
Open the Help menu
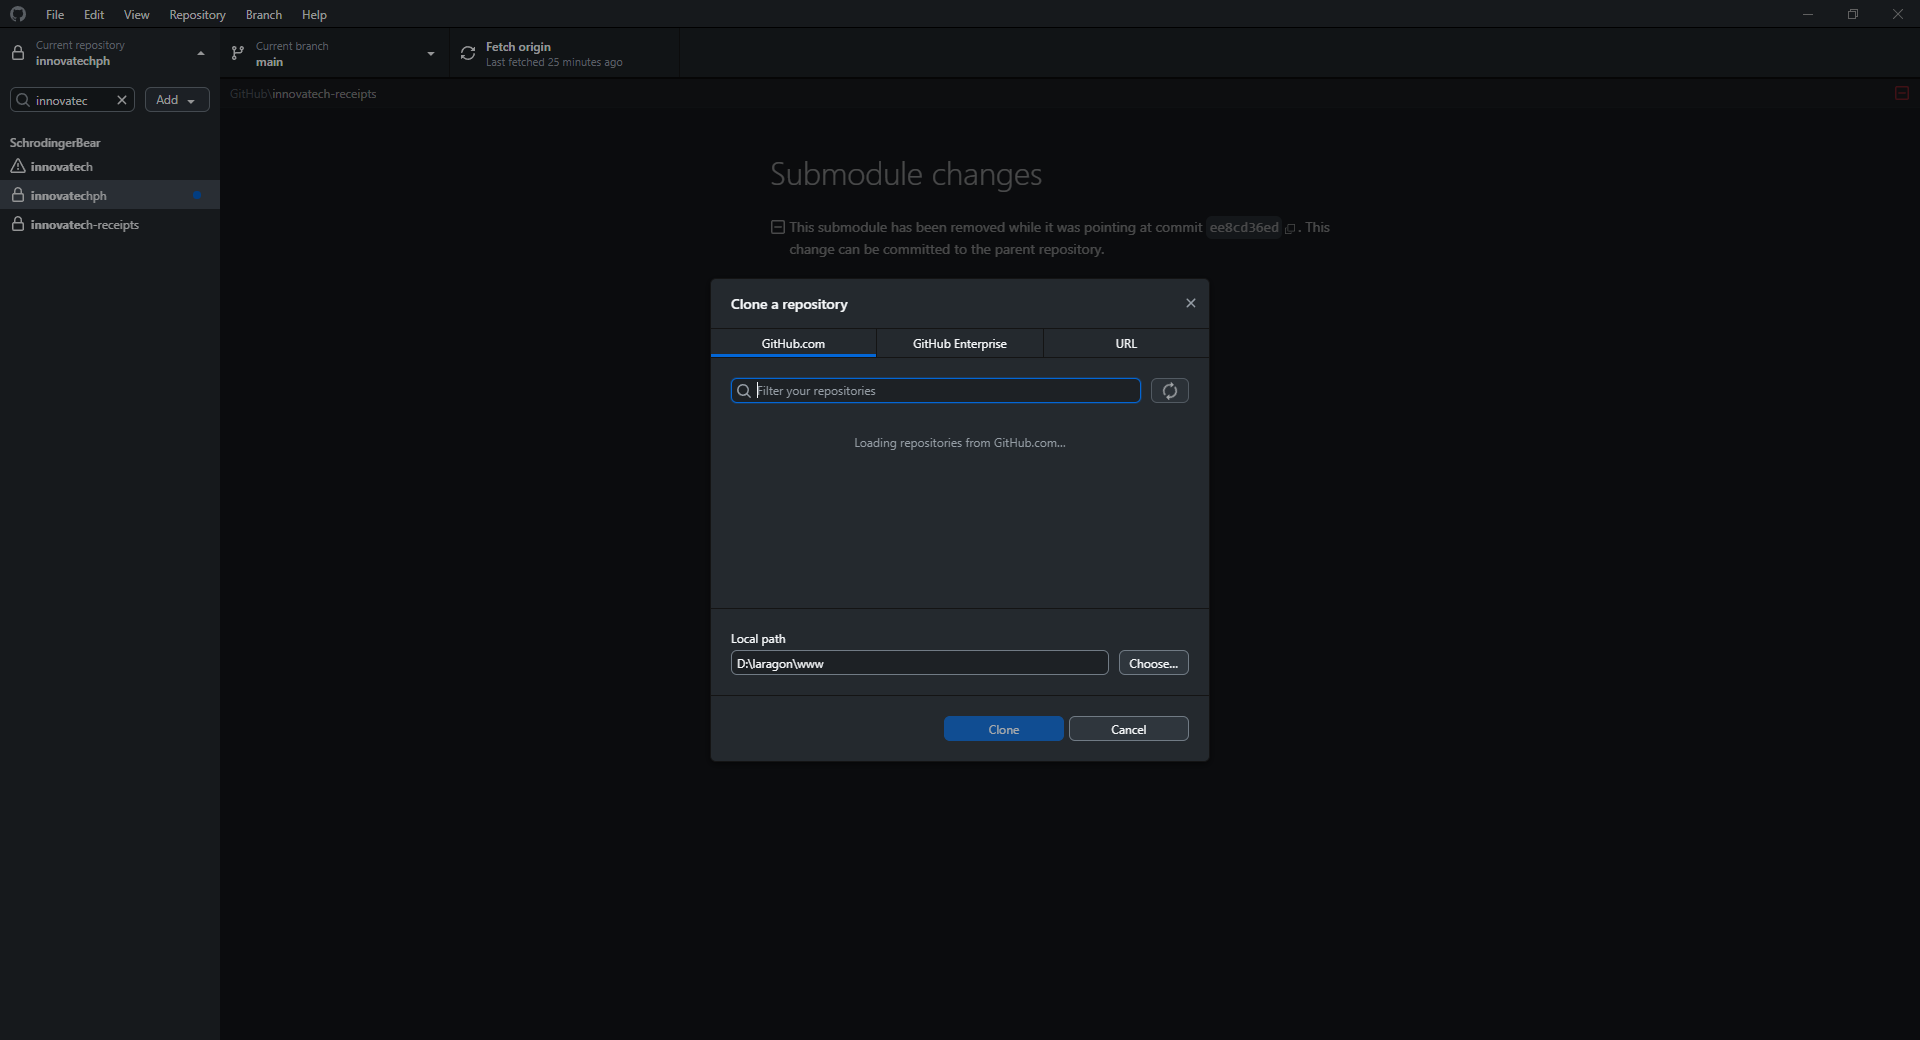[314, 14]
